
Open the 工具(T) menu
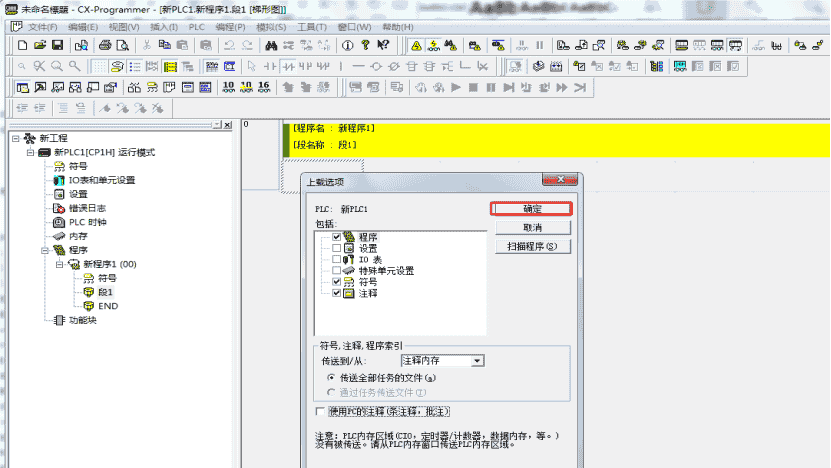click(x=312, y=26)
